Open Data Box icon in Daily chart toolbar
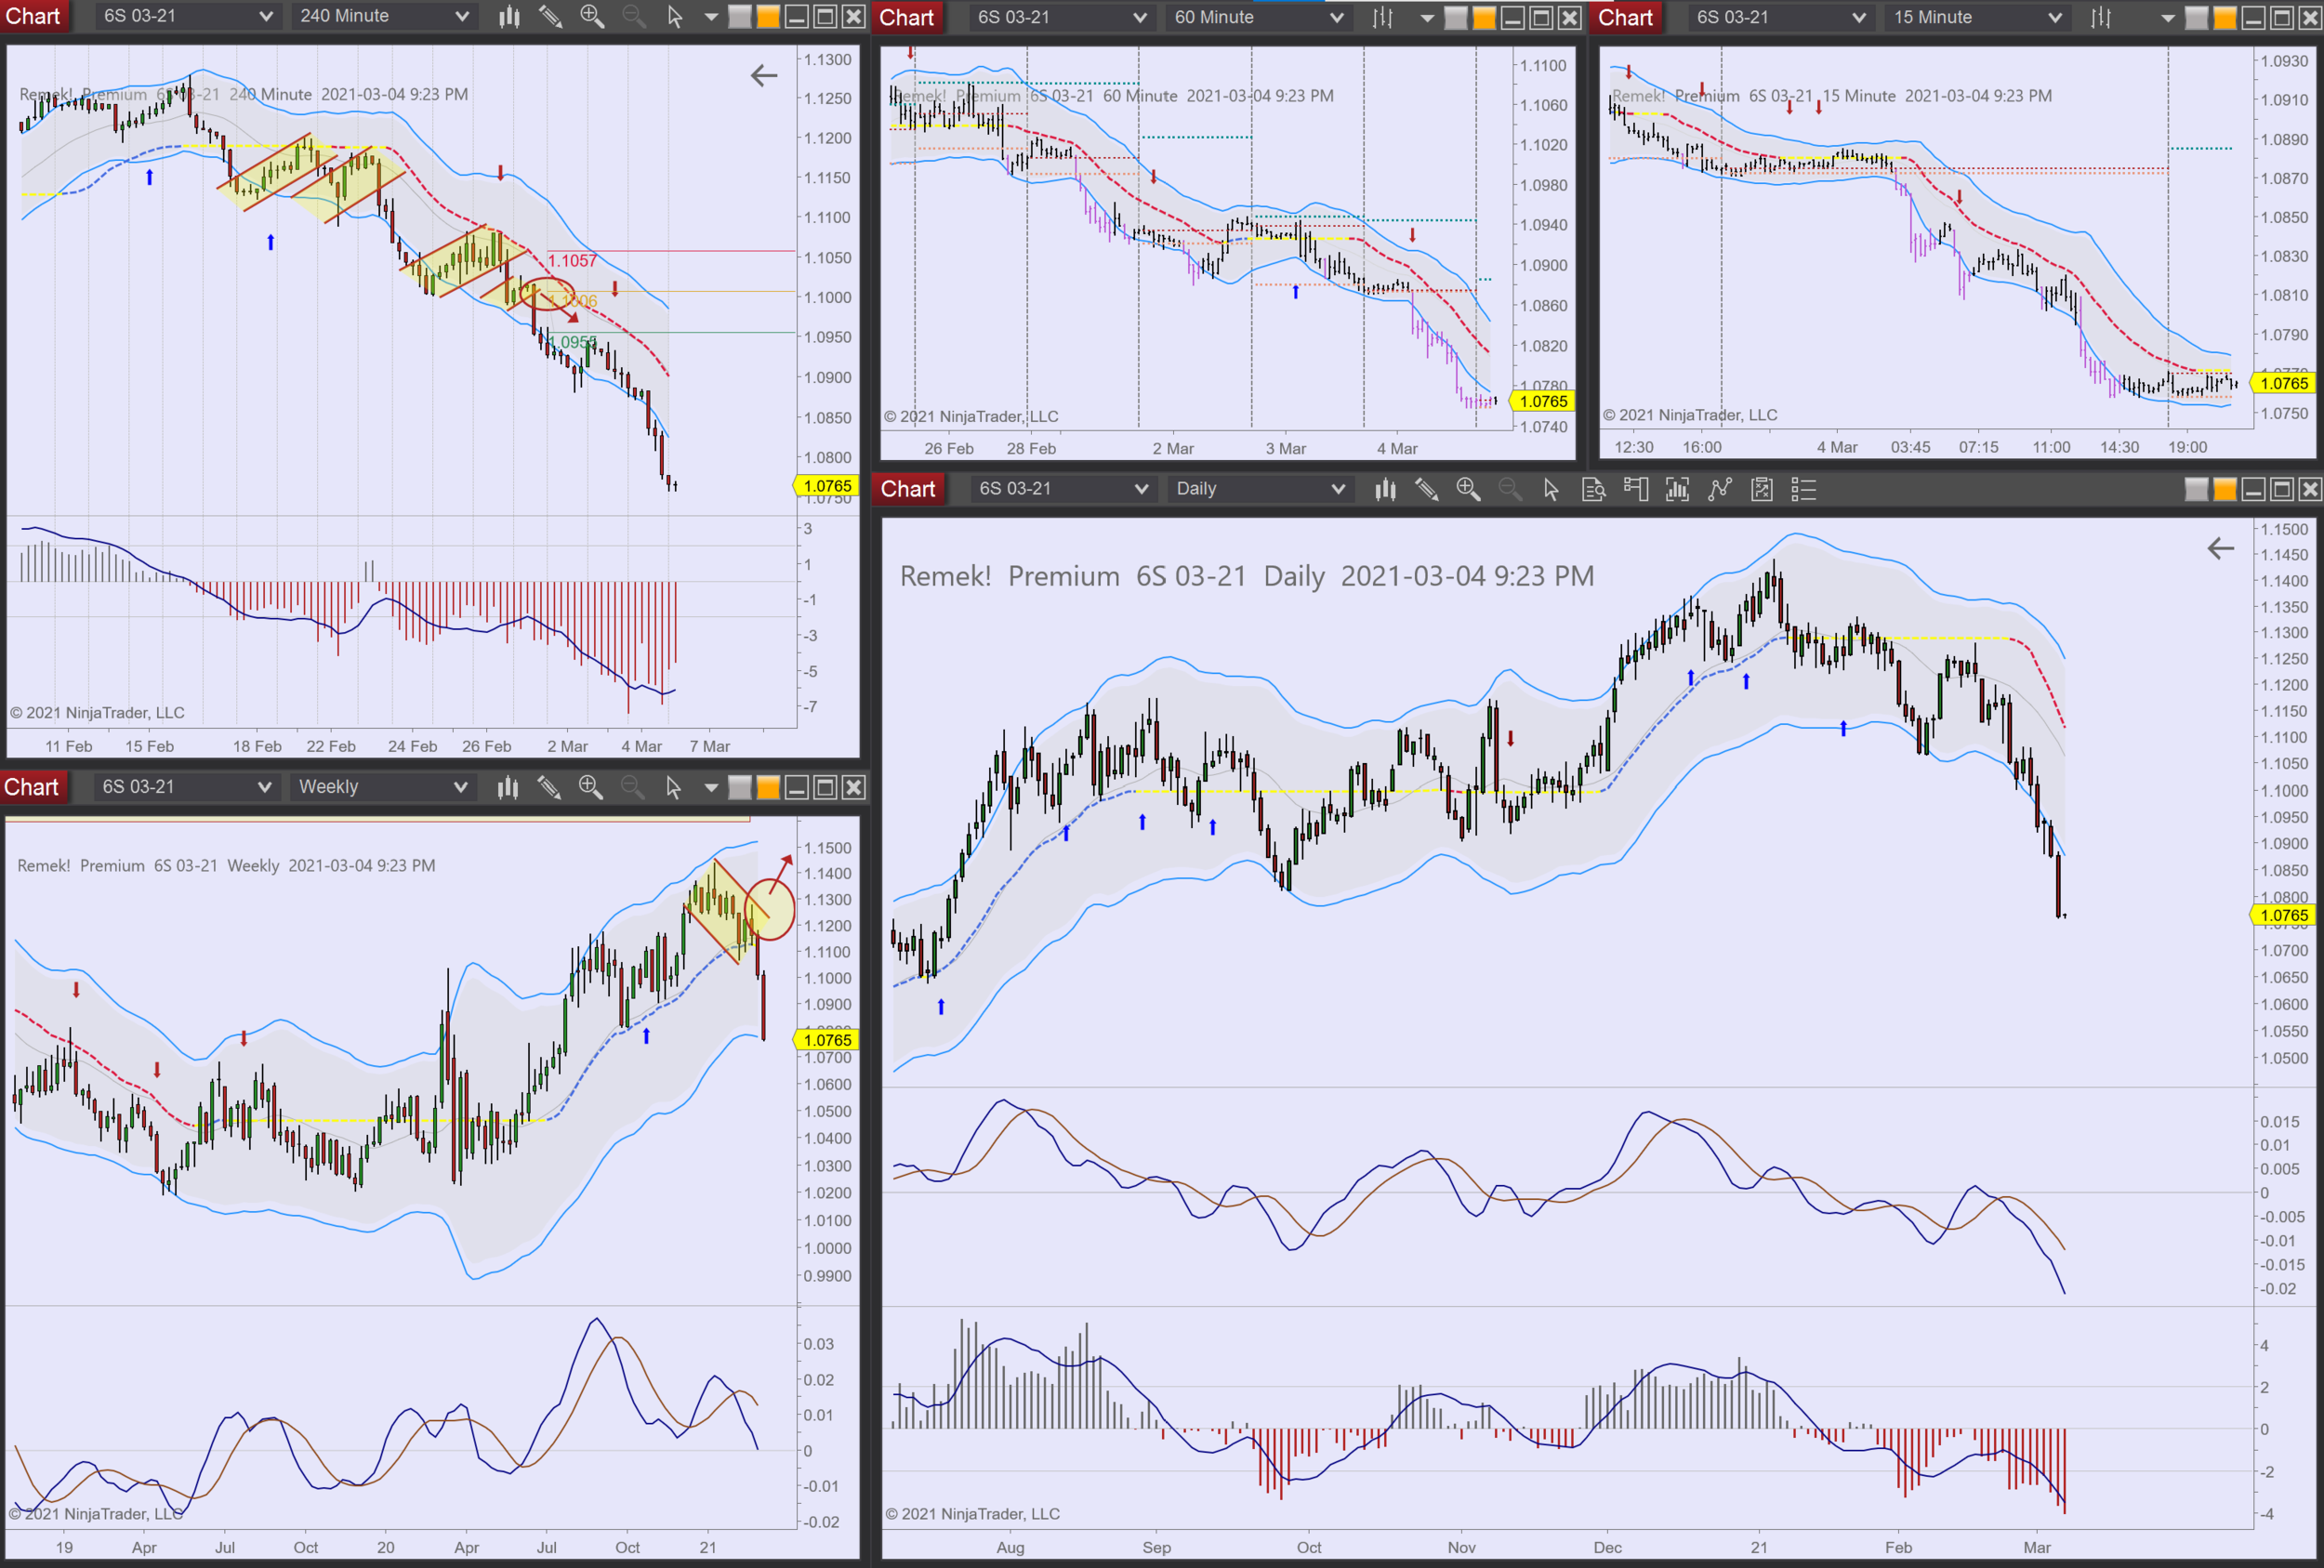The image size is (2324, 1568). [x=1593, y=489]
